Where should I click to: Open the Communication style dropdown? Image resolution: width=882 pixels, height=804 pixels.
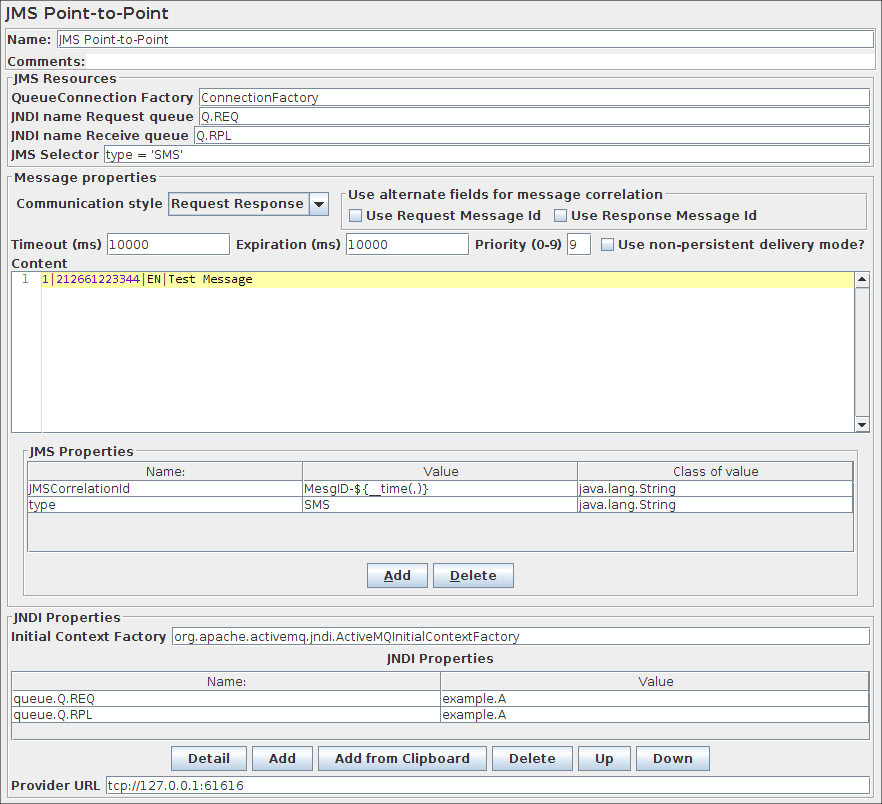click(318, 204)
